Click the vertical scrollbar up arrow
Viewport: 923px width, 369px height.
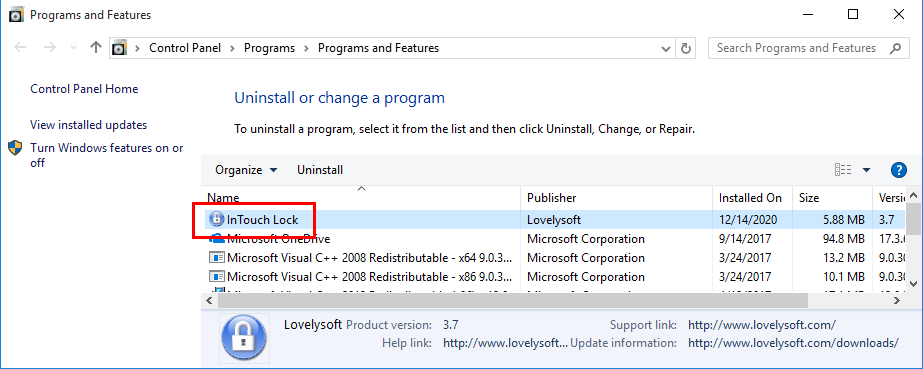click(x=913, y=195)
